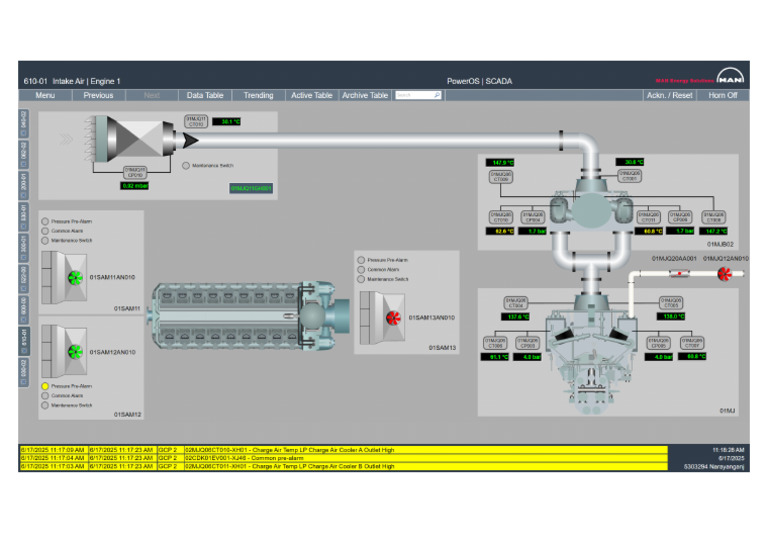Open the Archive Table

pos(365,95)
